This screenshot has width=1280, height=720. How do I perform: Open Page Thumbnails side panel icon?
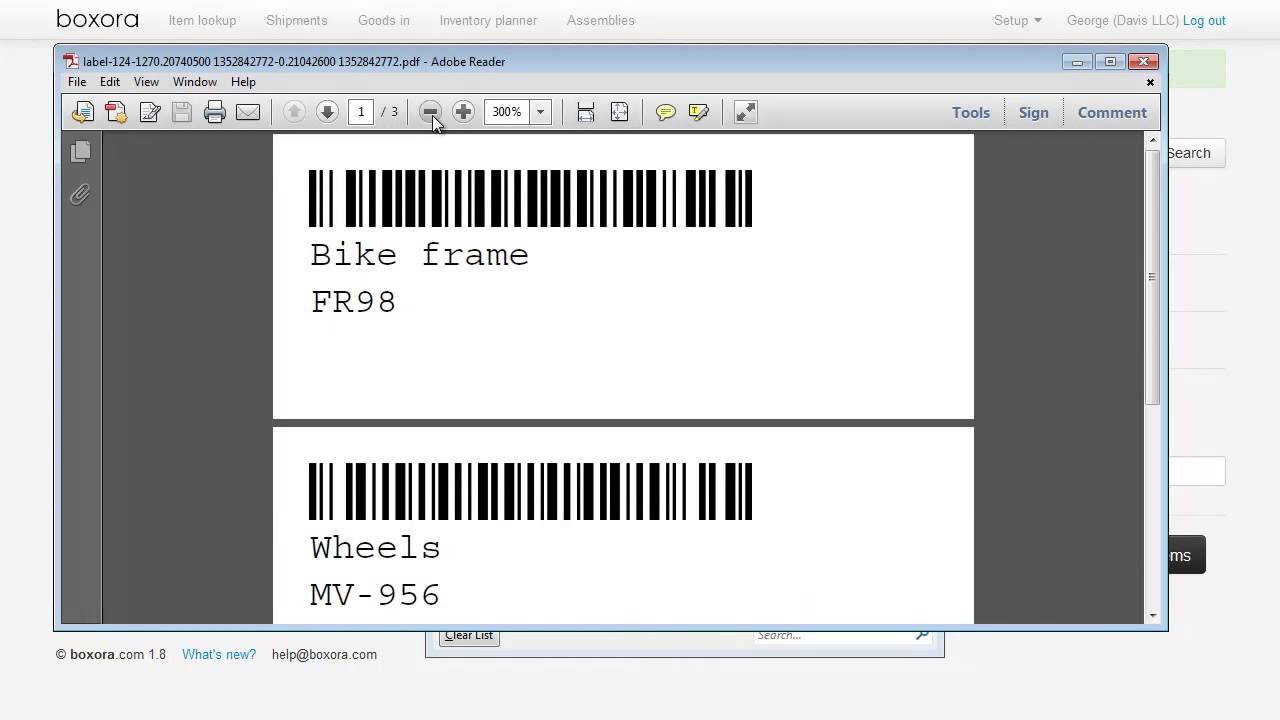(81, 151)
